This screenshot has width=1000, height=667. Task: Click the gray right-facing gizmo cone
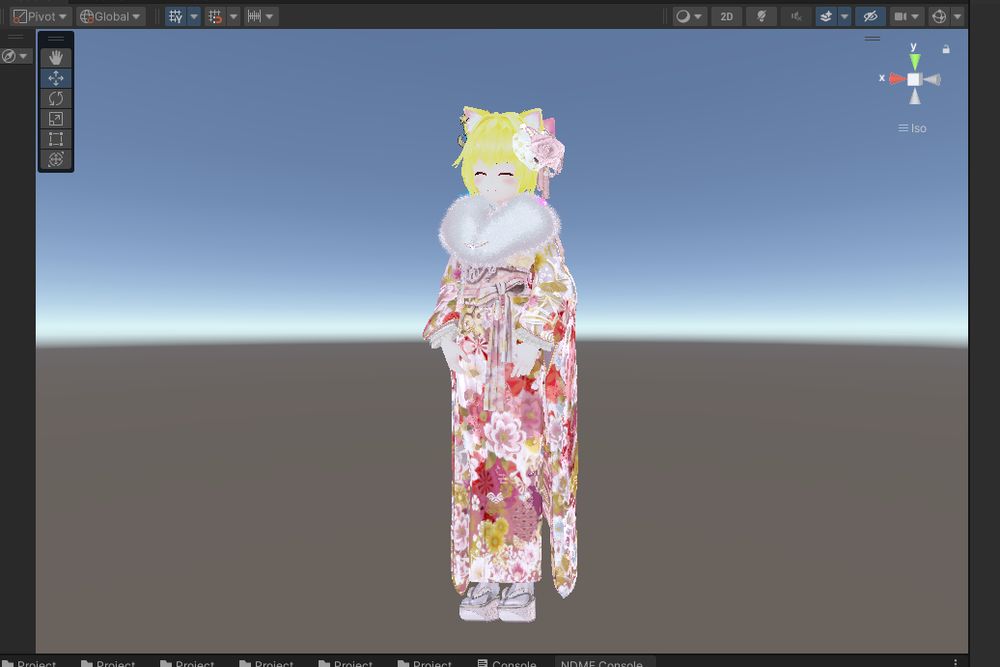pos(932,79)
